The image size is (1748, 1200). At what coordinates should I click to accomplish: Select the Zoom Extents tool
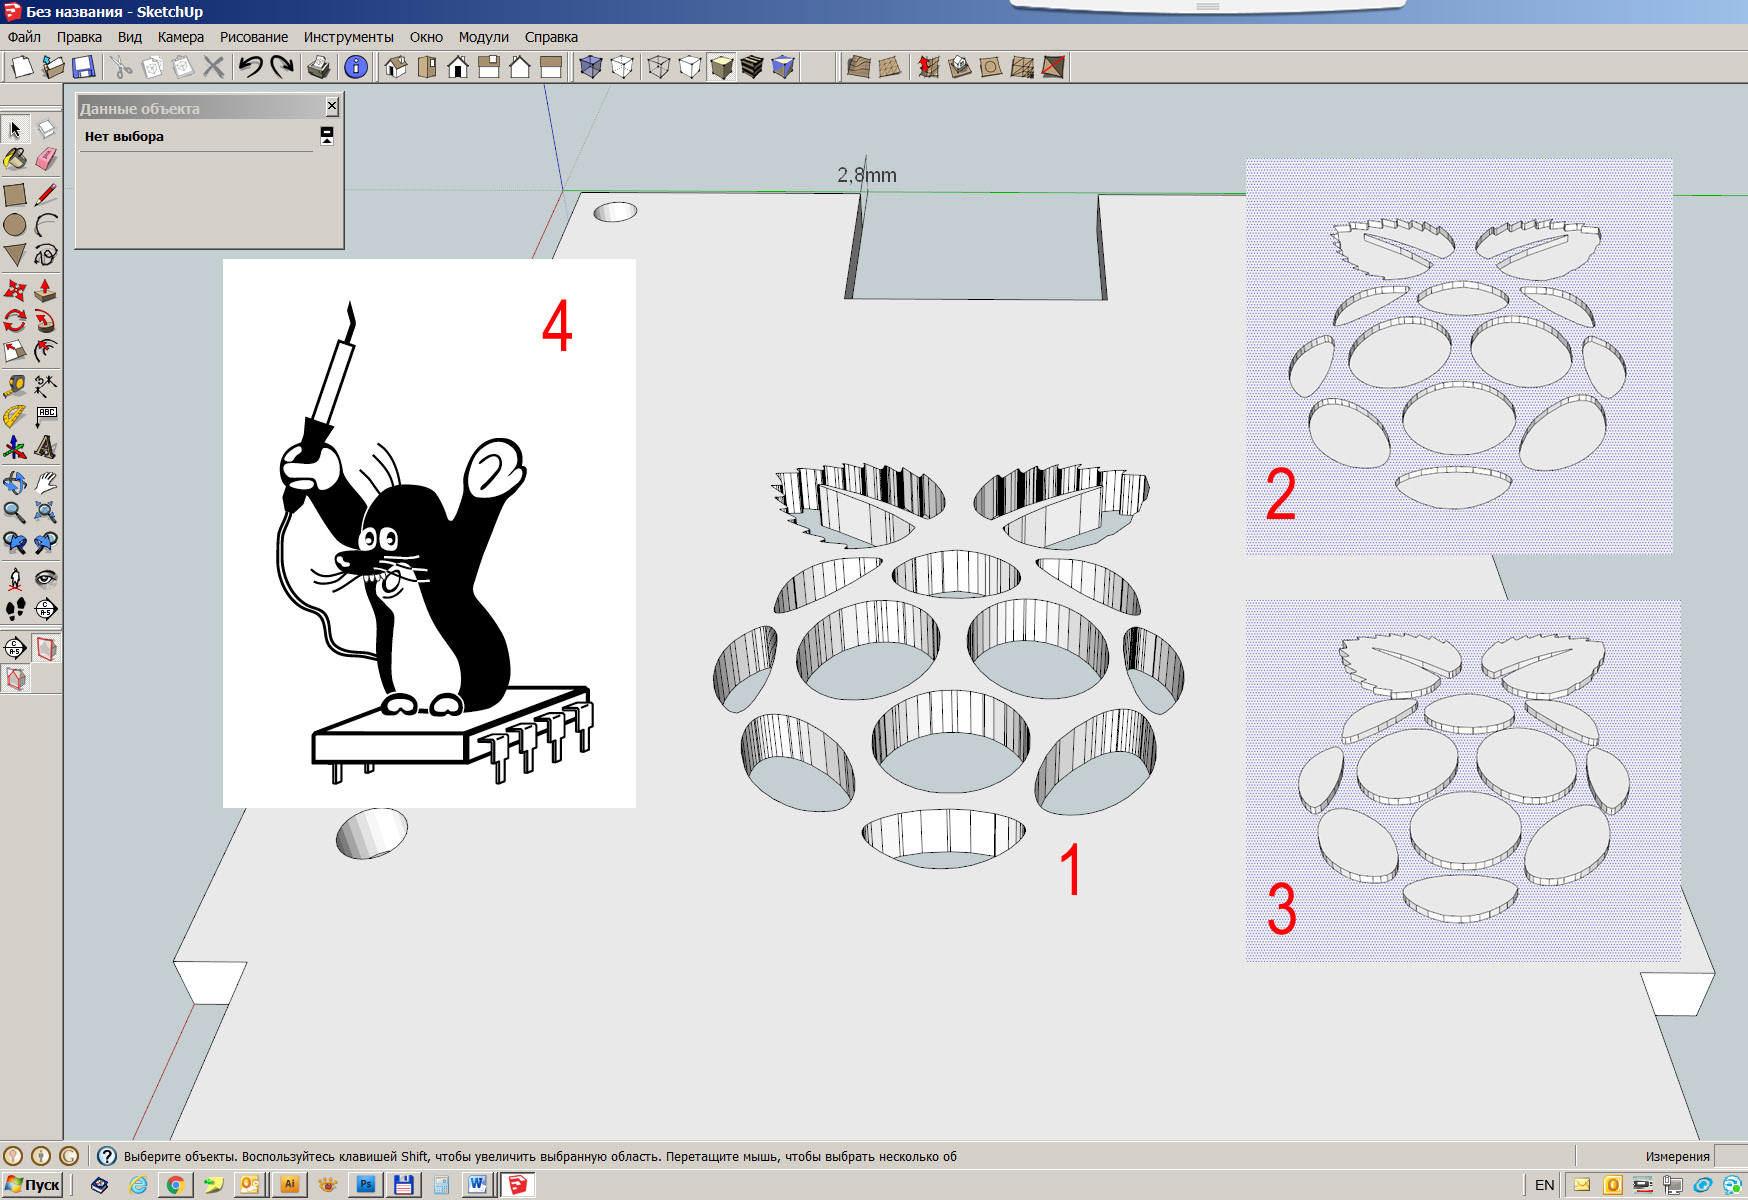[x=46, y=512]
